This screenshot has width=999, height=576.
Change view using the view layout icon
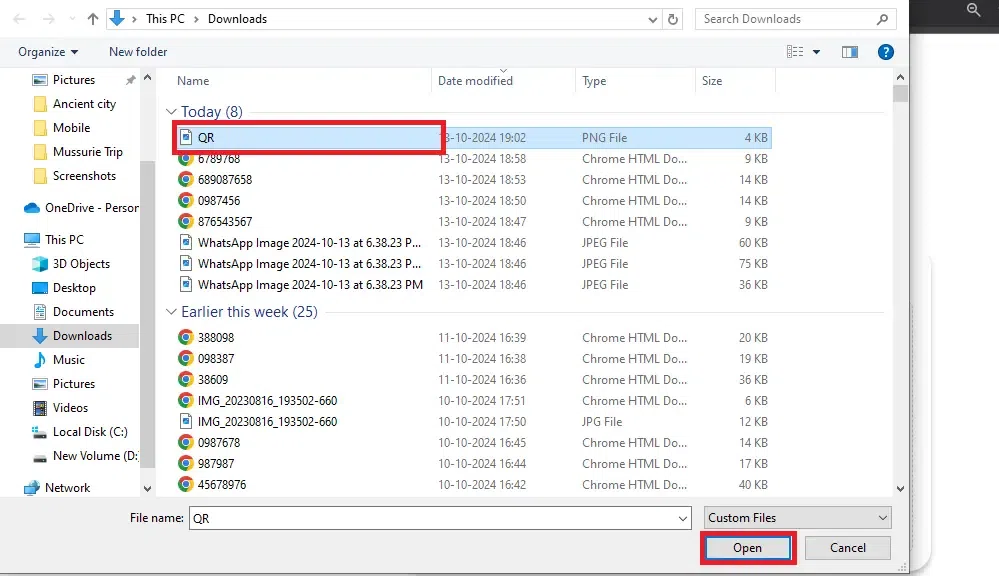click(794, 52)
